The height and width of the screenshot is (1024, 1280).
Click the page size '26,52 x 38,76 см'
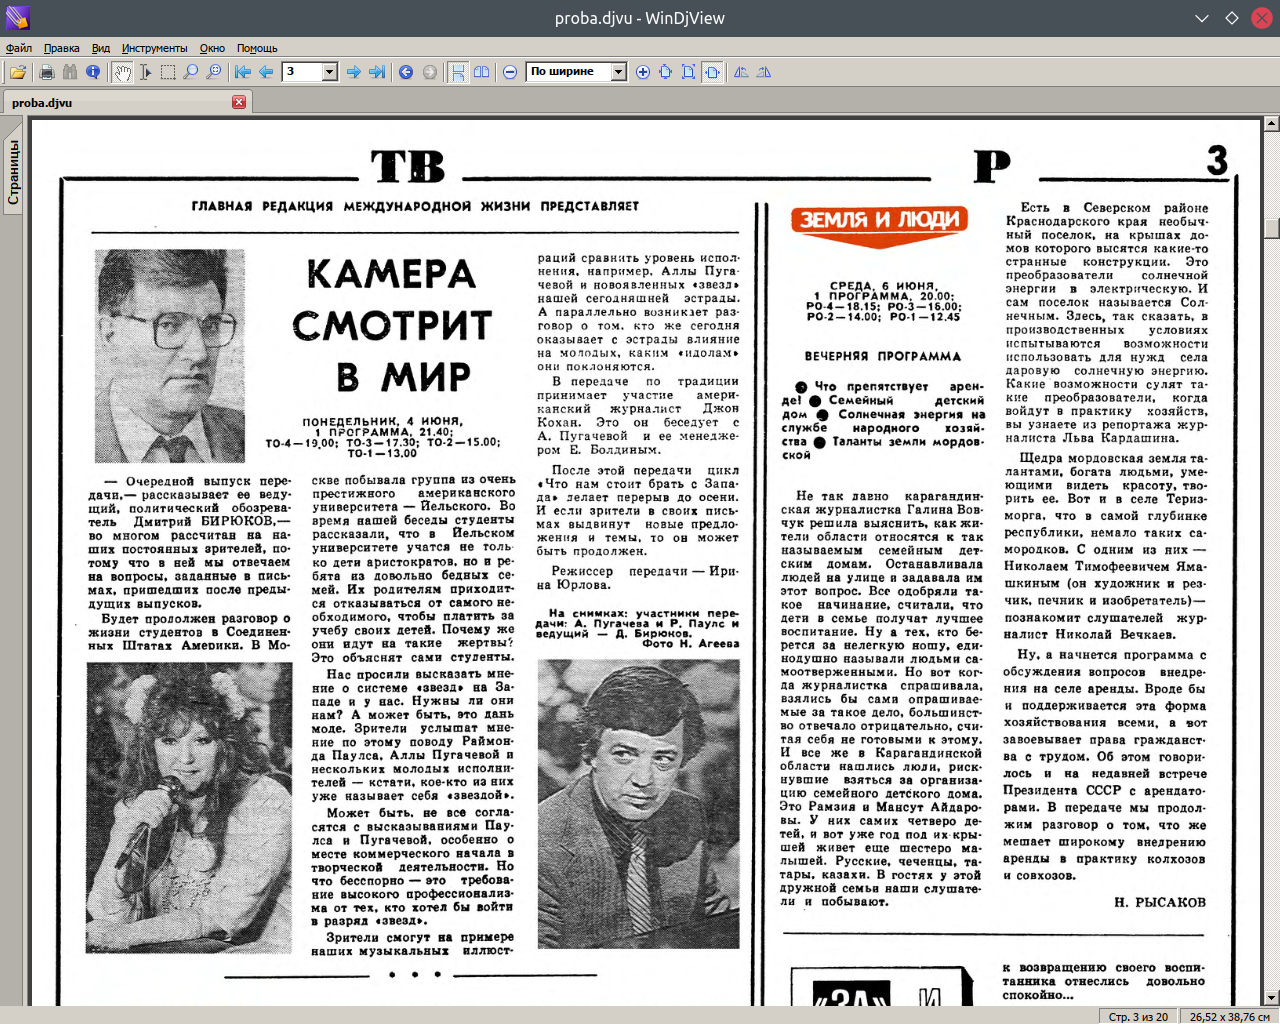1230,1016
